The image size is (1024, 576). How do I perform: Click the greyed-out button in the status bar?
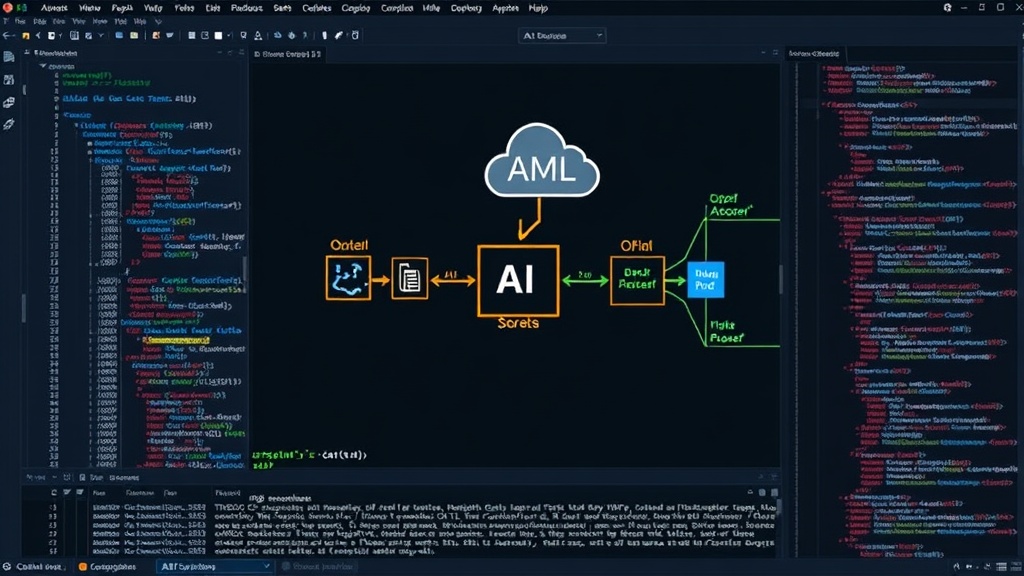(x=319, y=566)
